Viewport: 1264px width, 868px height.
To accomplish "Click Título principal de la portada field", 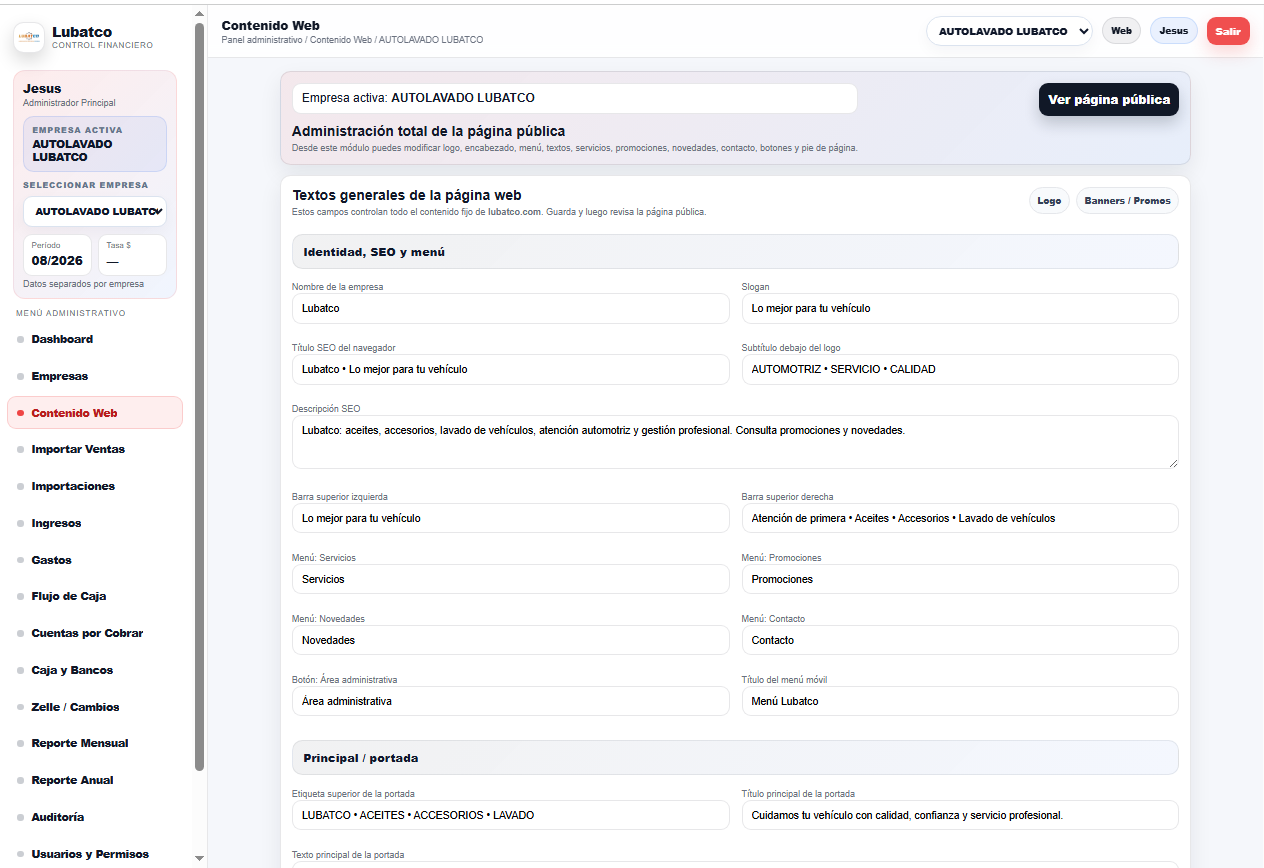I will tap(960, 815).
